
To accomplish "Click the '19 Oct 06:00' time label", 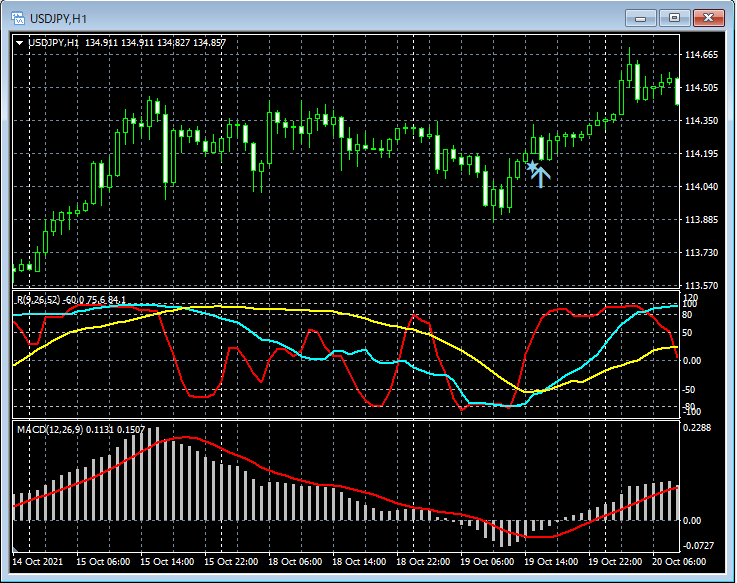I will pyautogui.click(x=486, y=562).
